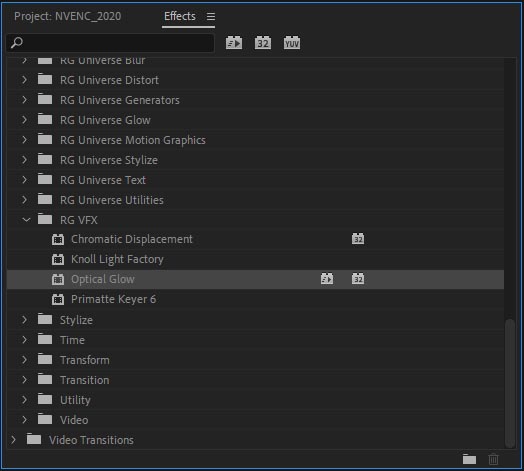524x471 pixels.
Task: Expand the Video Transitions bin
Action: 13,440
